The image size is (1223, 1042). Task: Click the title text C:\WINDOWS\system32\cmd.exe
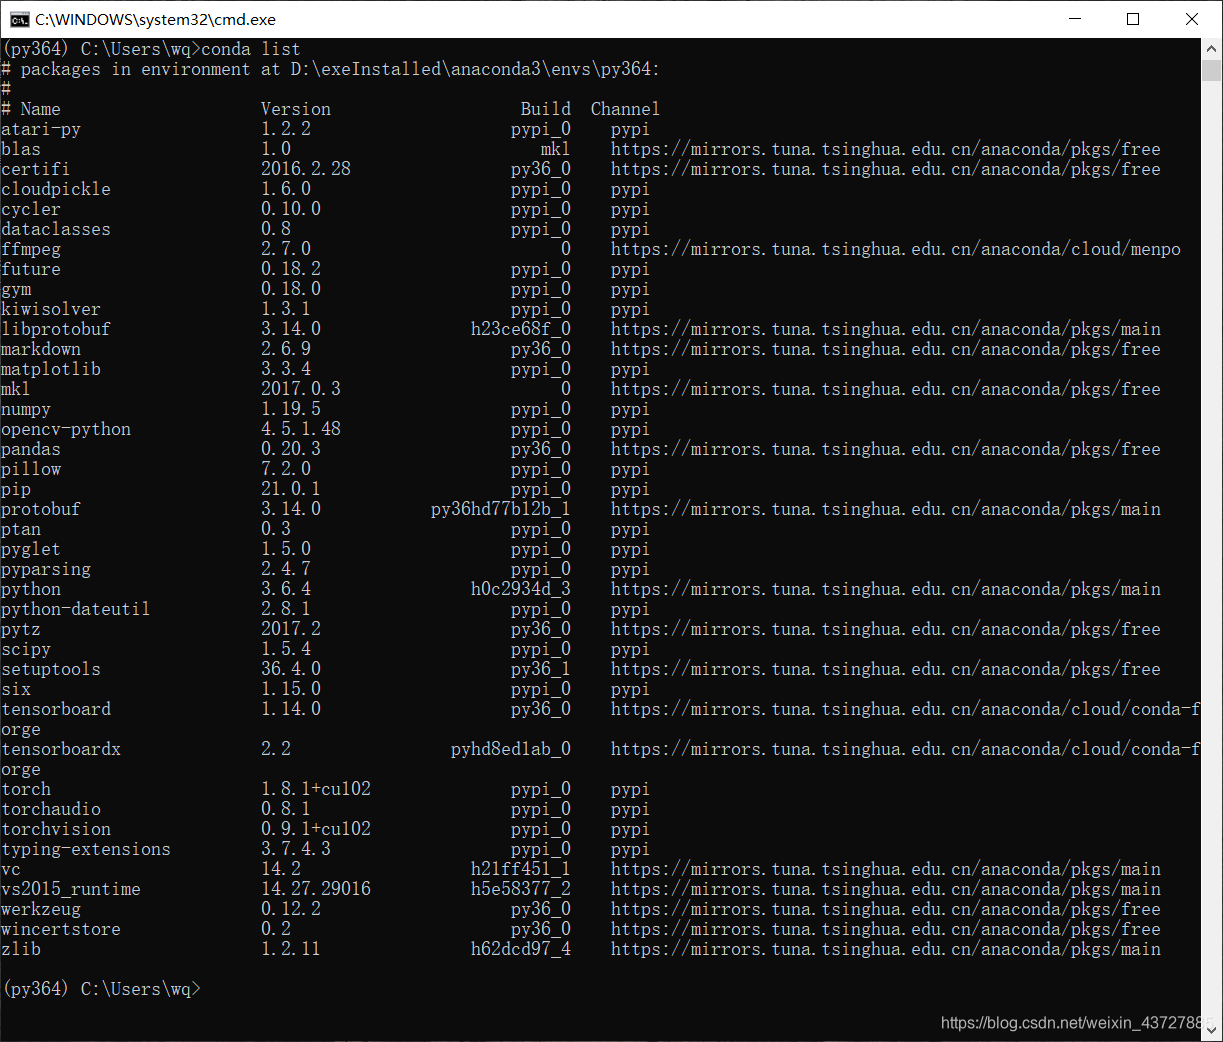click(155, 19)
